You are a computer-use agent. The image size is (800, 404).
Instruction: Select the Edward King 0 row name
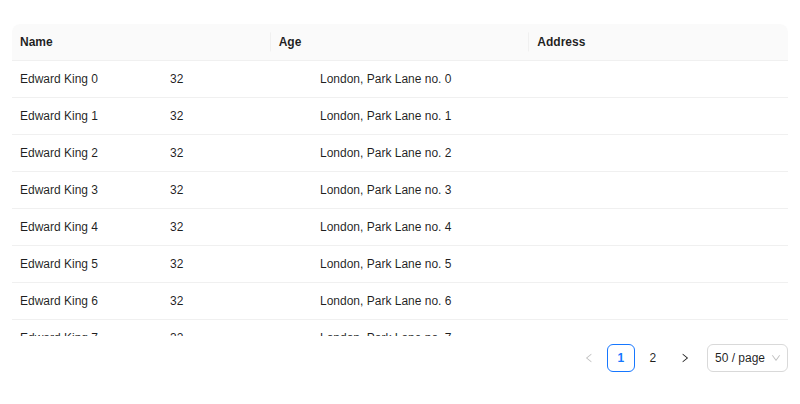(59, 79)
